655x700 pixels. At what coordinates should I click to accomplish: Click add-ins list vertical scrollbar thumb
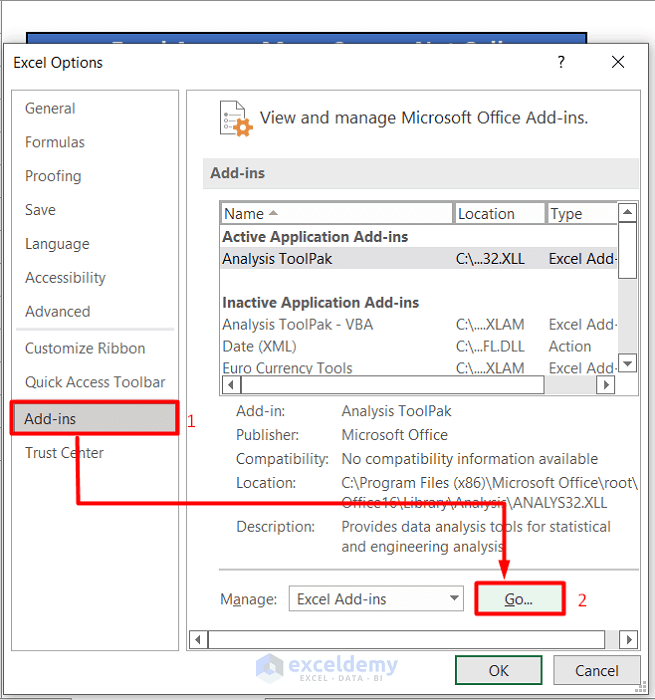[x=627, y=250]
